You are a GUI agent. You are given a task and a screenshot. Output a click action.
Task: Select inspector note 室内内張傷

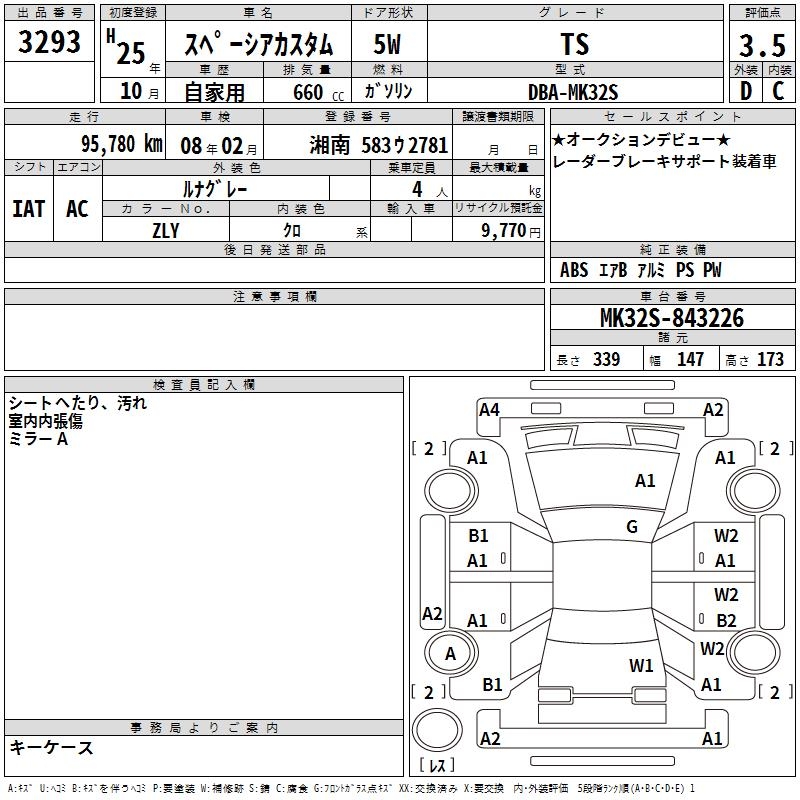tap(45, 421)
